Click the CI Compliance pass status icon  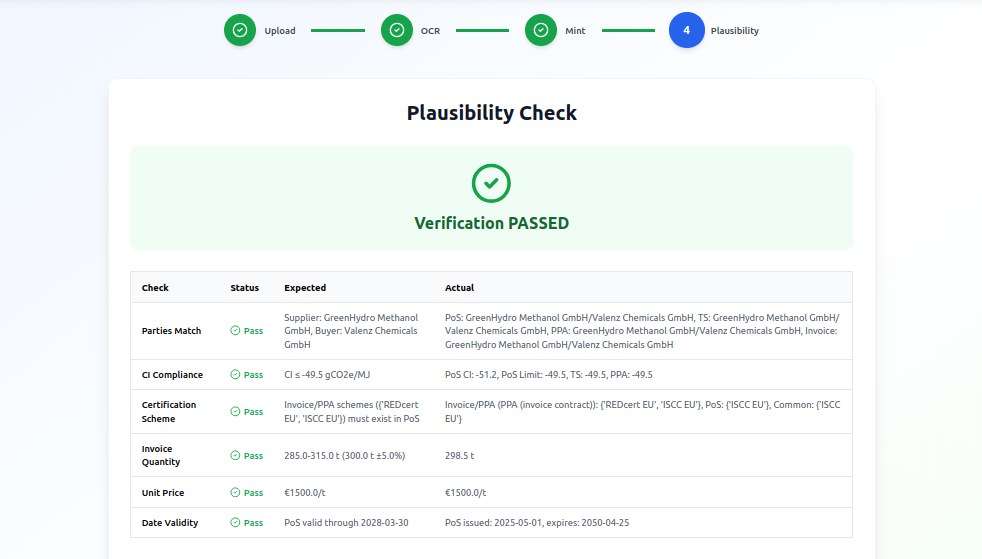coord(235,375)
